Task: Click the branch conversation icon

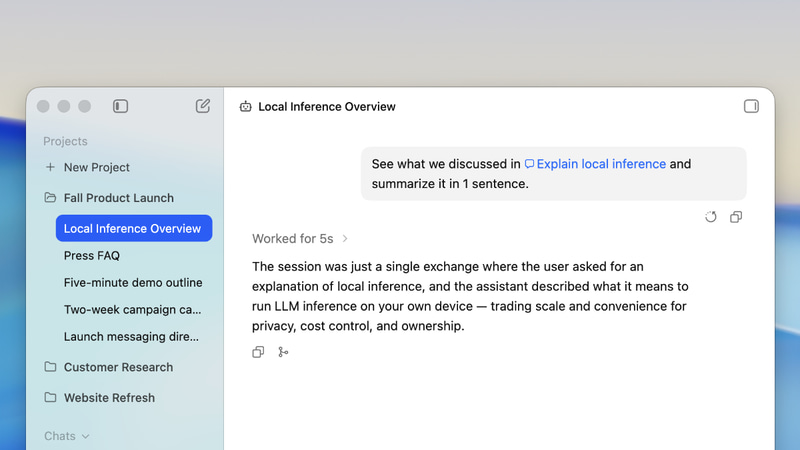Action: pyautogui.click(x=283, y=352)
